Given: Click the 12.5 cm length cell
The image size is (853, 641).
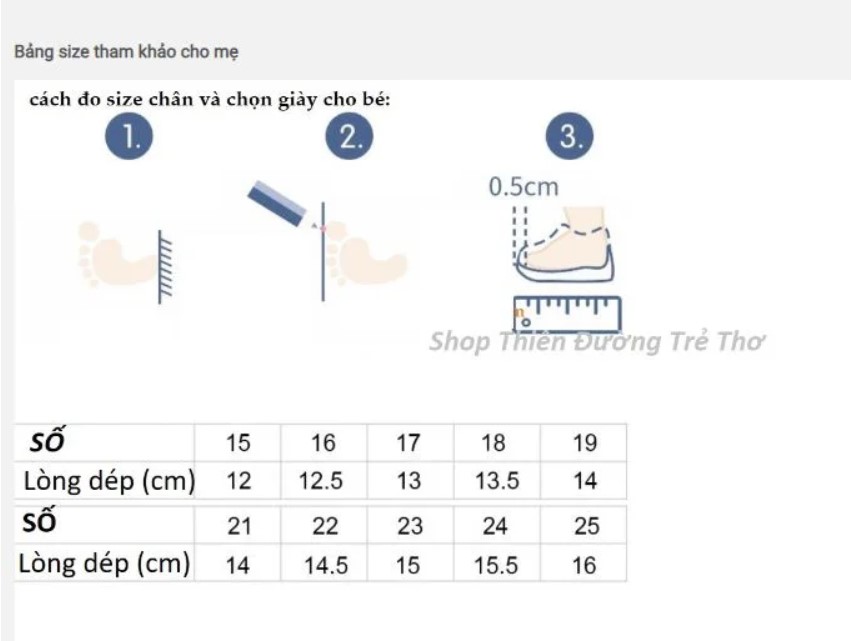Looking at the screenshot, I should click(321, 481).
